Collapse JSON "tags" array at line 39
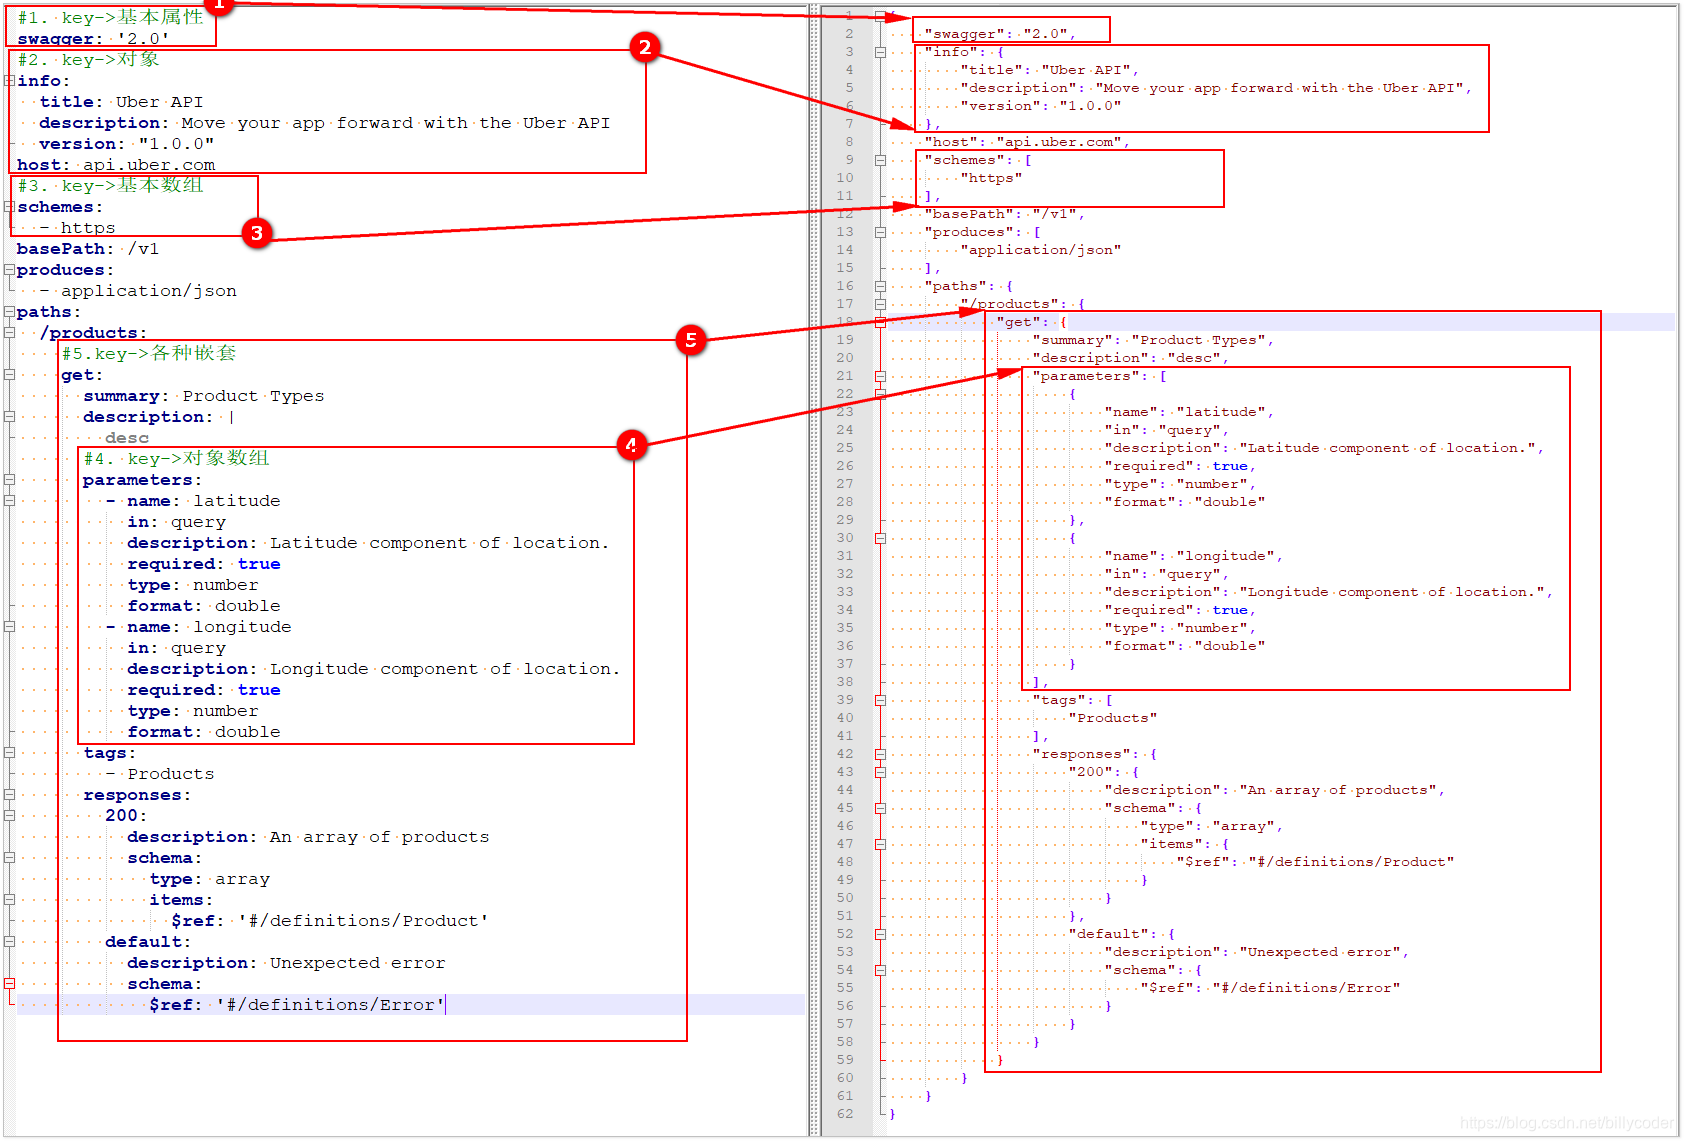Screen dimensions: 1684x1141 (880, 700)
